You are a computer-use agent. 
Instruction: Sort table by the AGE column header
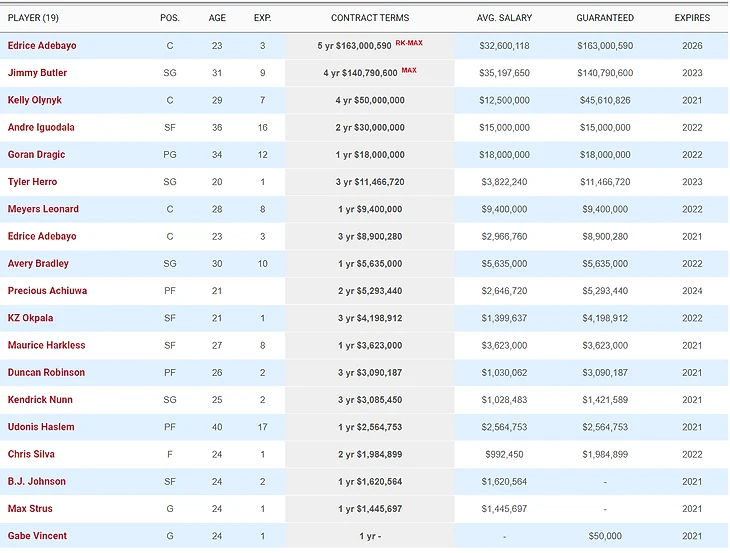(217, 18)
